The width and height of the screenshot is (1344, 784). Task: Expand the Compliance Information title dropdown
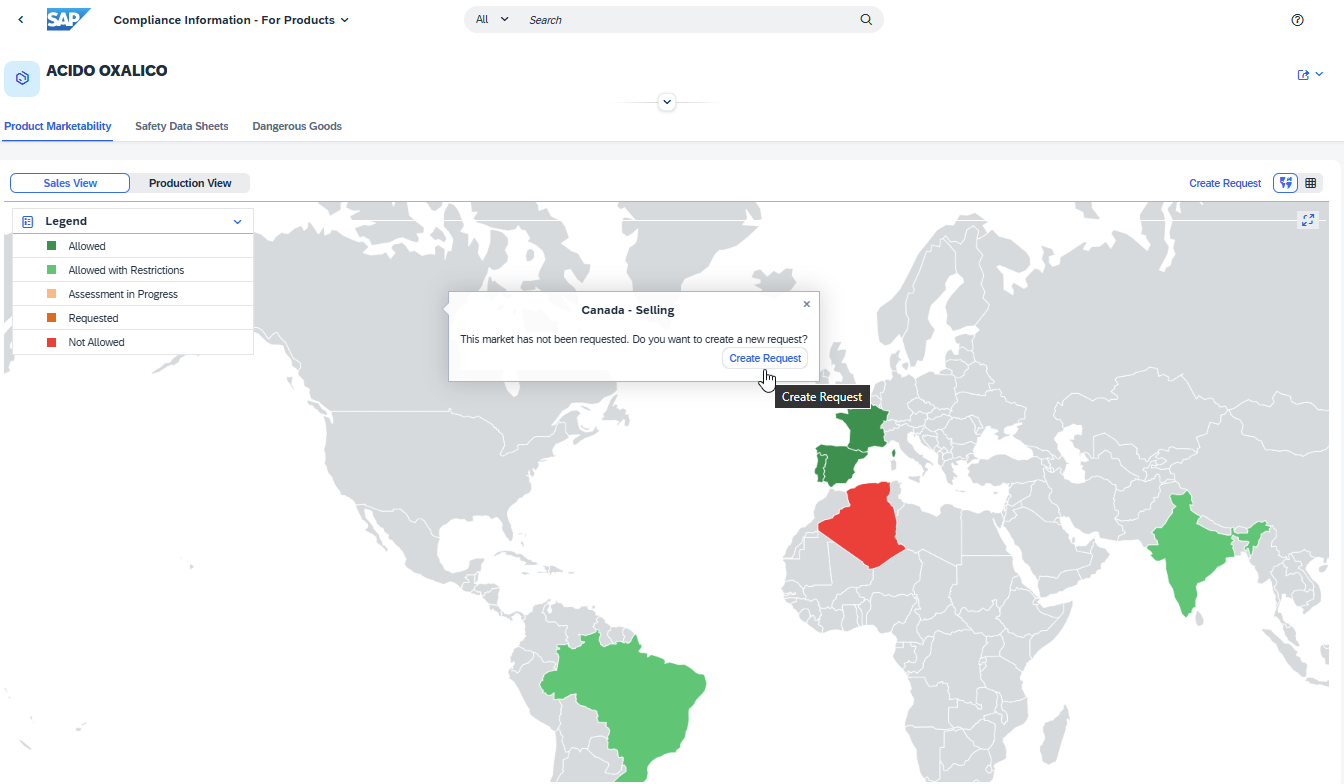click(345, 19)
